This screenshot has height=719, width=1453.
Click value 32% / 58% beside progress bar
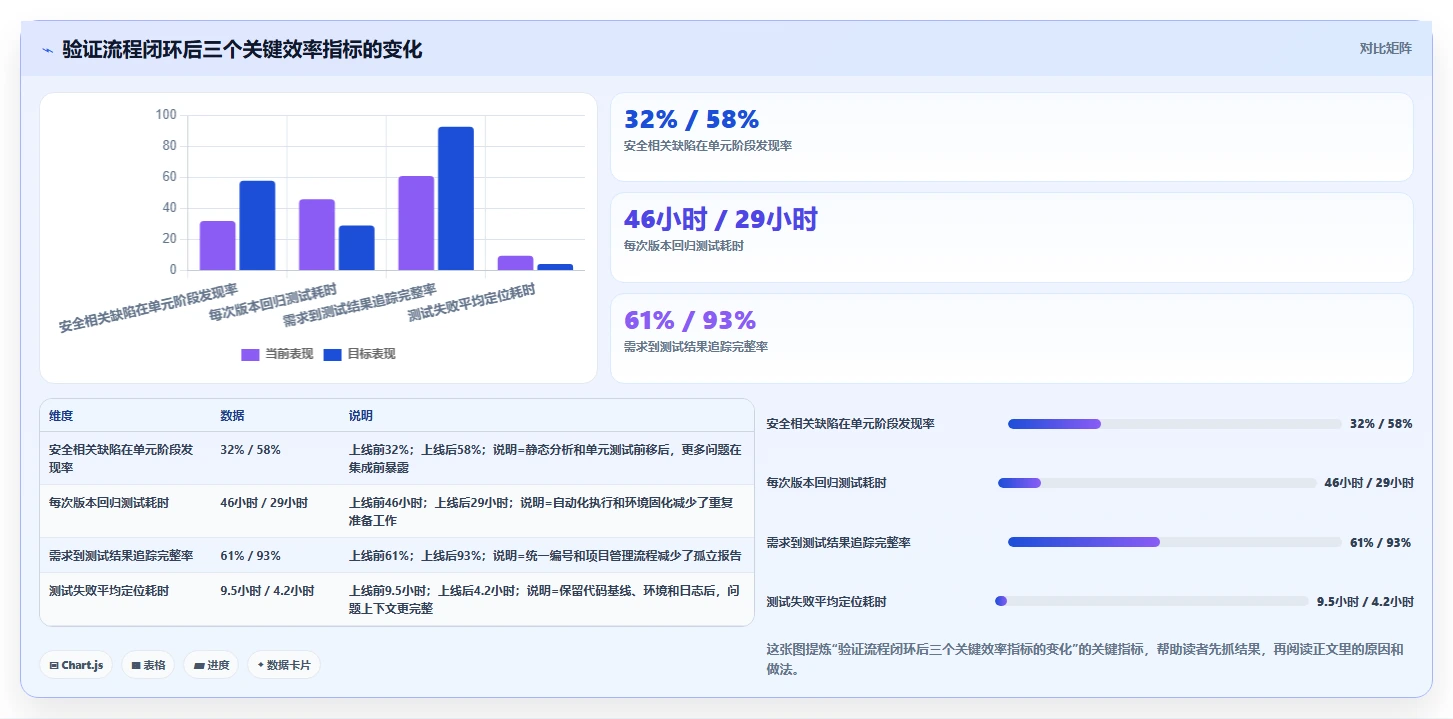point(1381,424)
